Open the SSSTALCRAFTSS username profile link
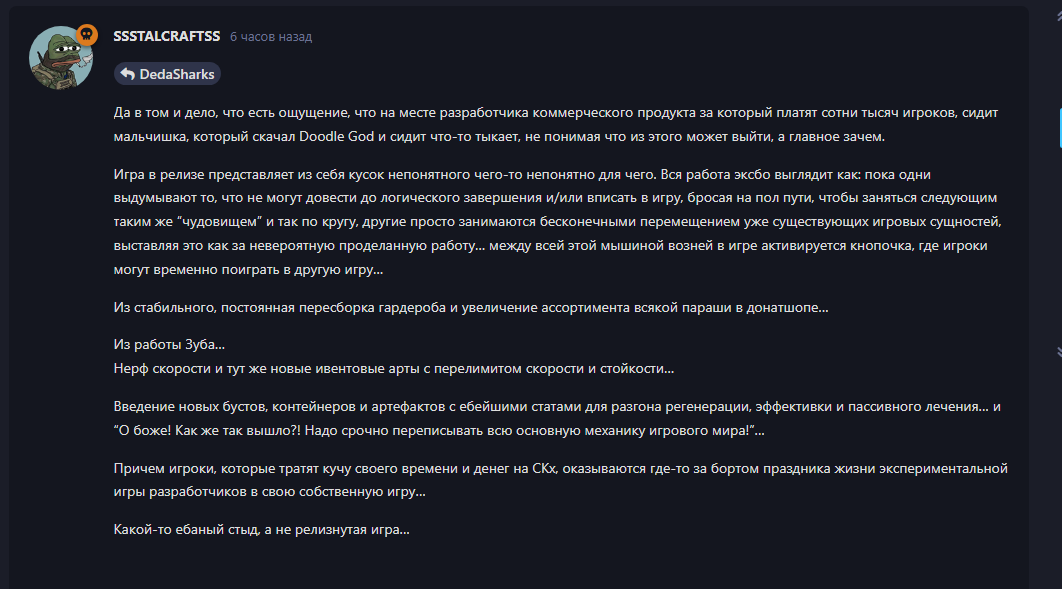 pos(167,36)
